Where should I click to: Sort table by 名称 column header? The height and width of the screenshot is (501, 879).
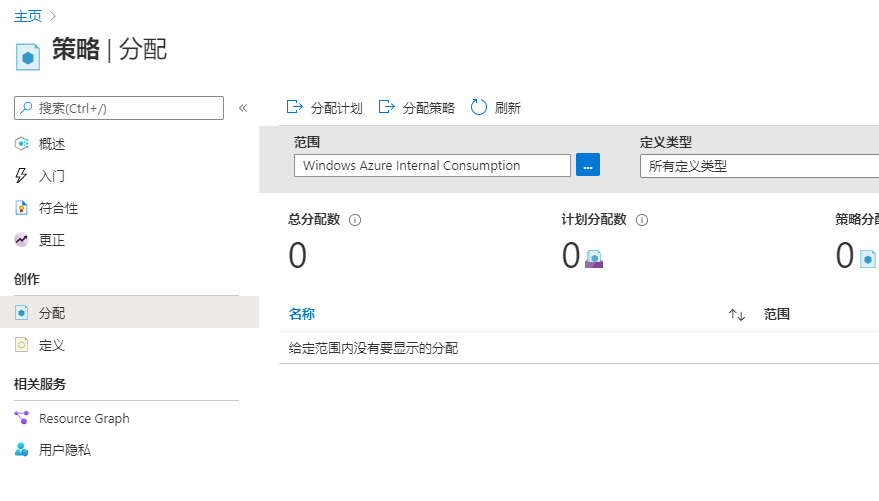tap(302, 314)
